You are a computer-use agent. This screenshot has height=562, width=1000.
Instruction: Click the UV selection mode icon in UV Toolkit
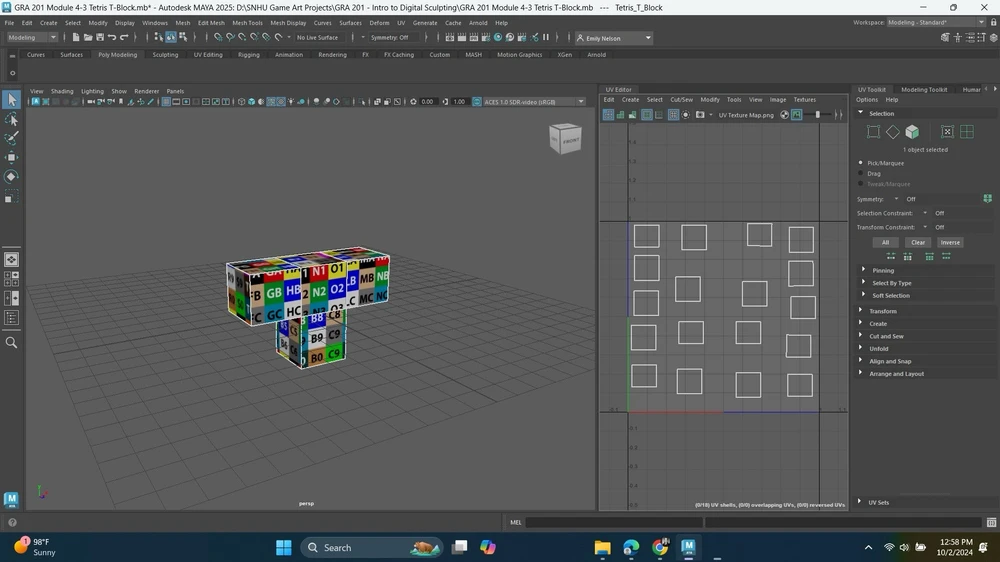coord(947,131)
